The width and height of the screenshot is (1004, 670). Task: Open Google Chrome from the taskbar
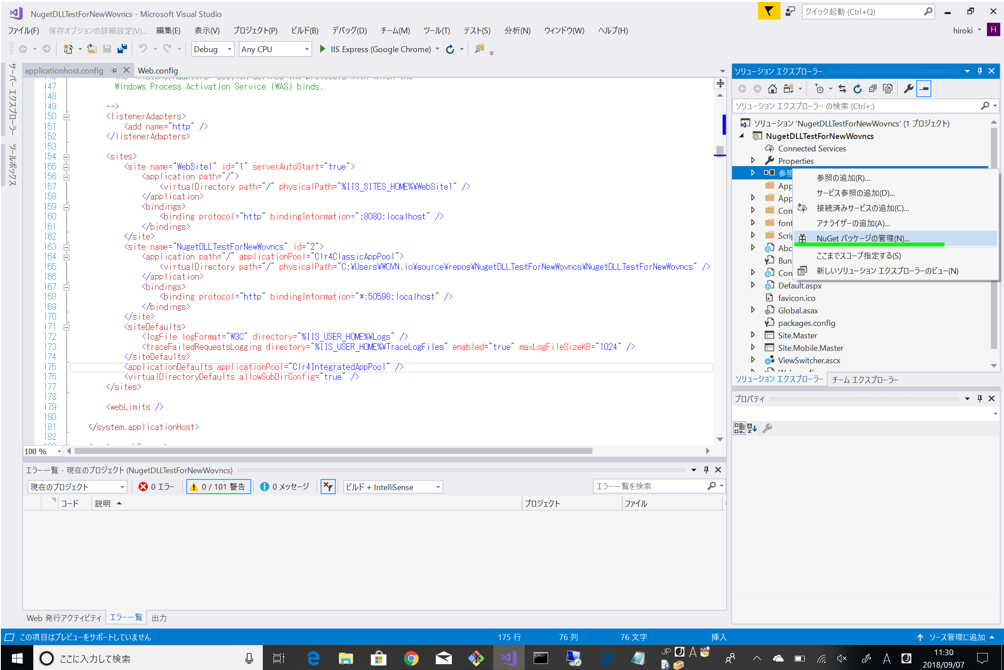411,658
